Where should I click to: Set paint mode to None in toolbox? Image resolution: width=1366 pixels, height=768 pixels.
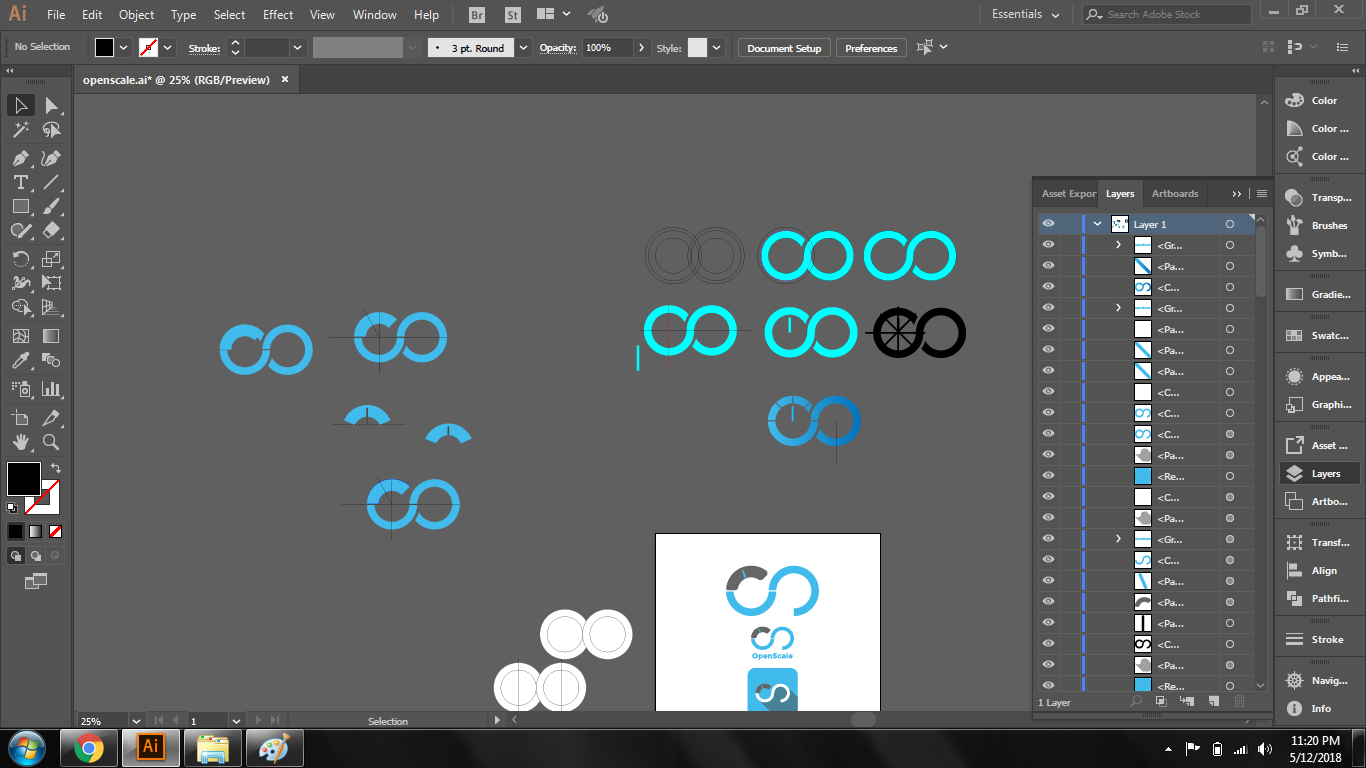(56, 531)
